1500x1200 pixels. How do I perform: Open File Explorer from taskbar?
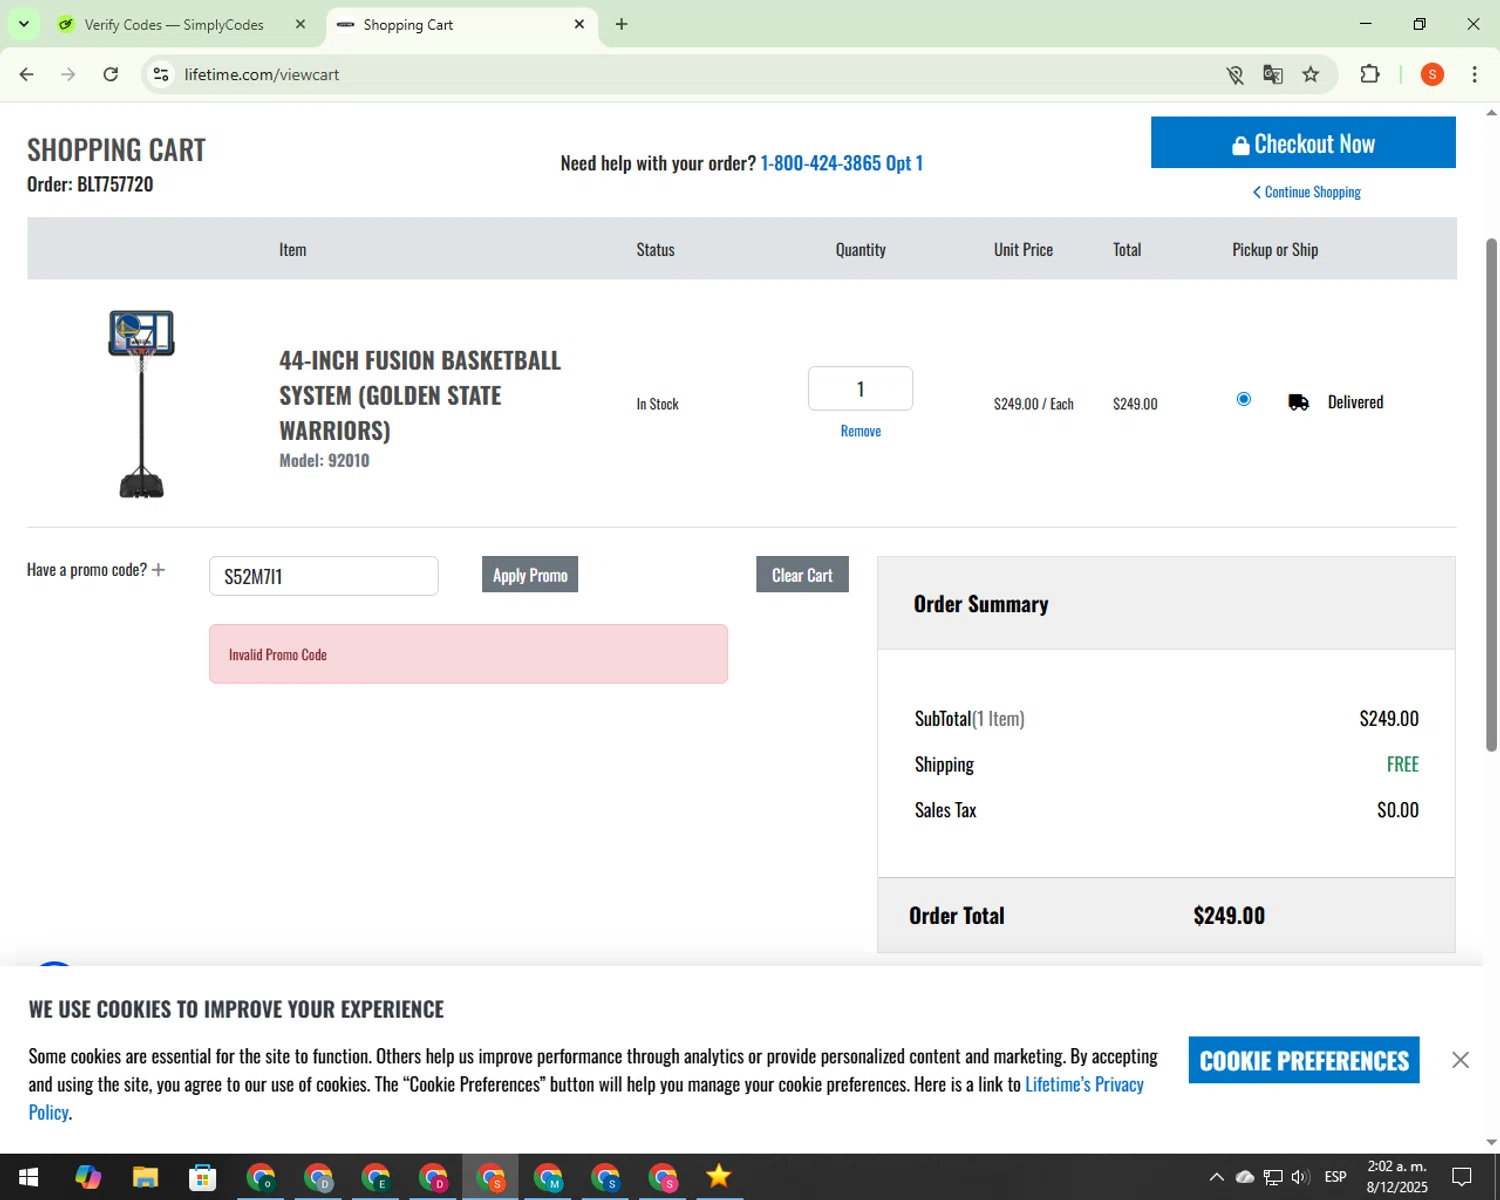pos(145,1177)
